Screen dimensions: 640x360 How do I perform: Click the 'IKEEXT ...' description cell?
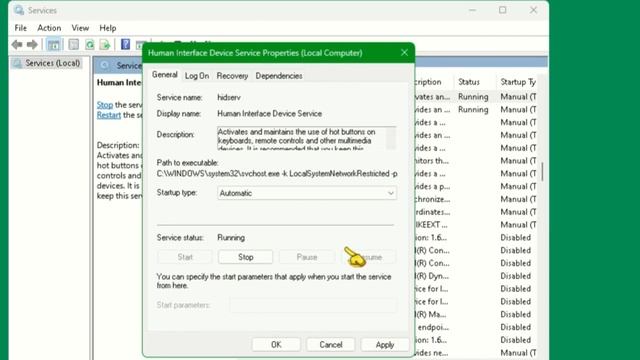[431, 225]
